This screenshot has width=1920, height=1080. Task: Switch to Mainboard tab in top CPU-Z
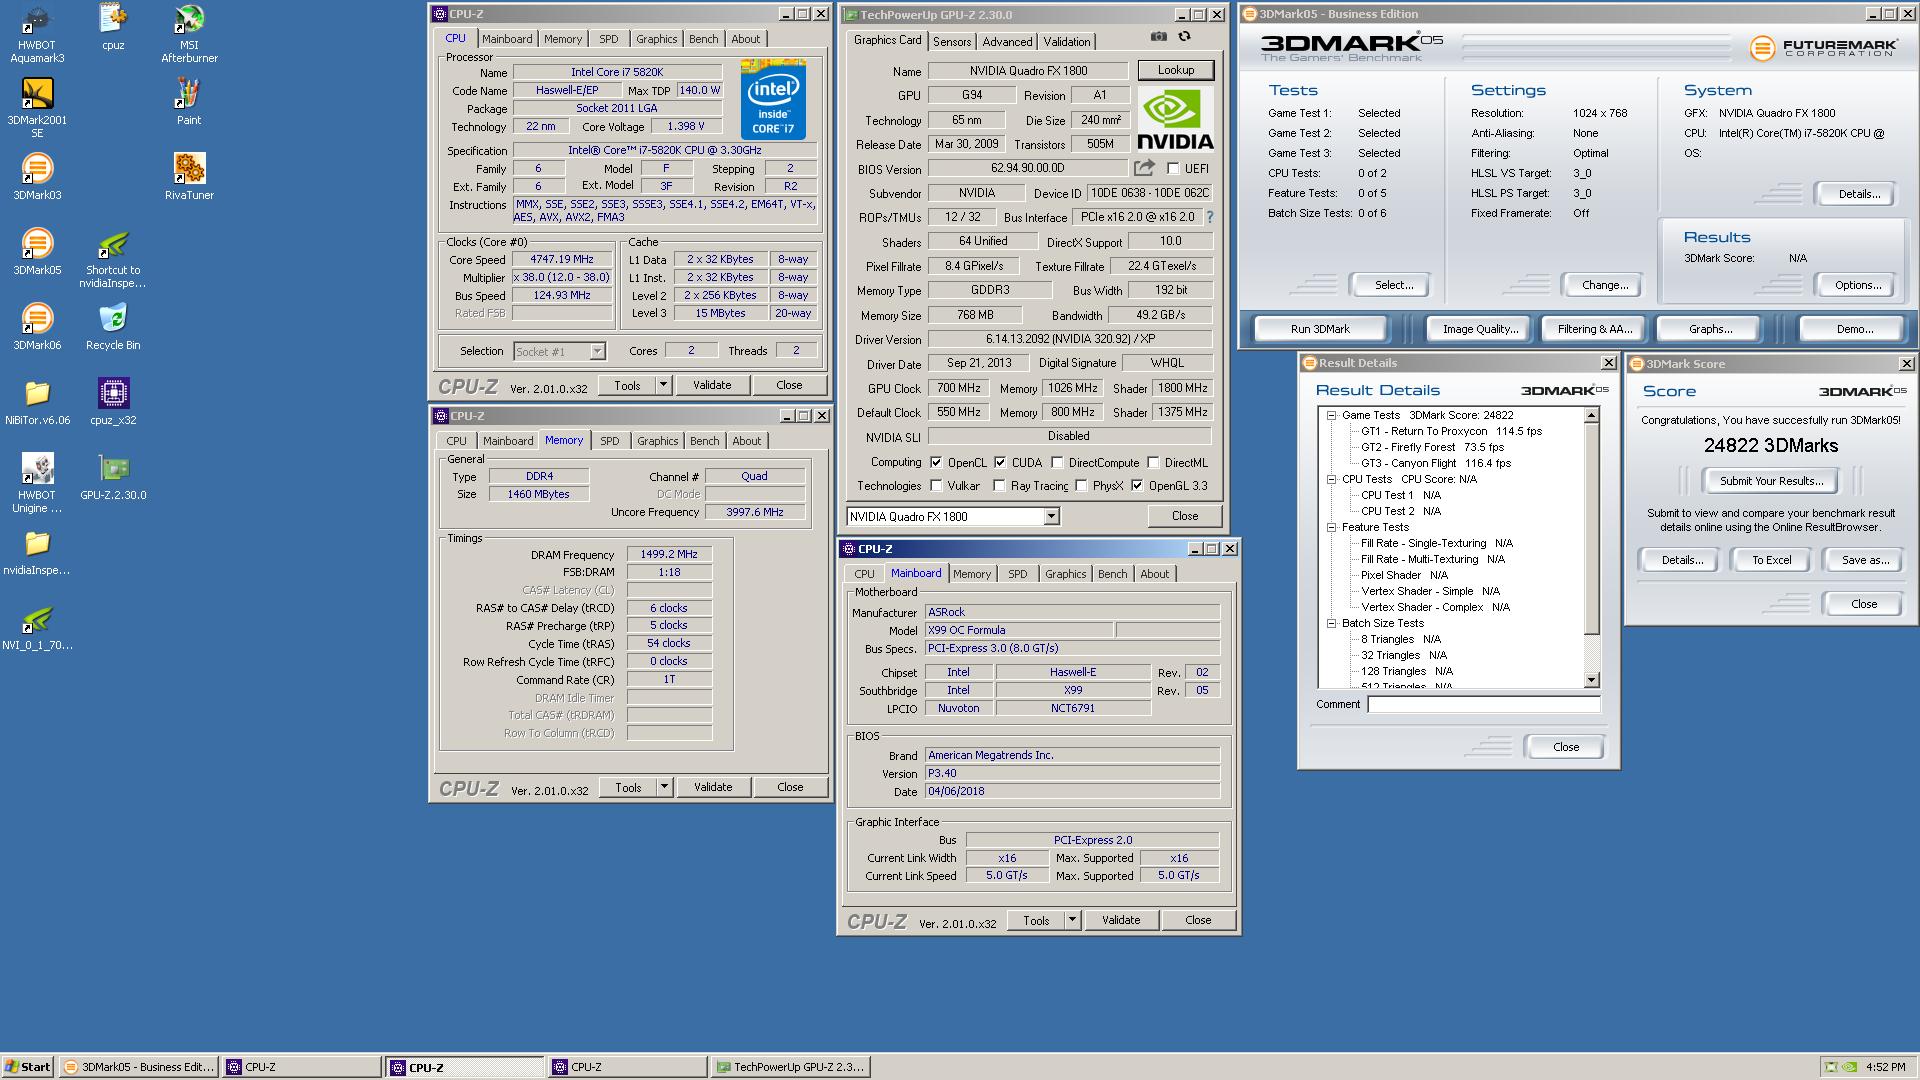coord(507,39)
